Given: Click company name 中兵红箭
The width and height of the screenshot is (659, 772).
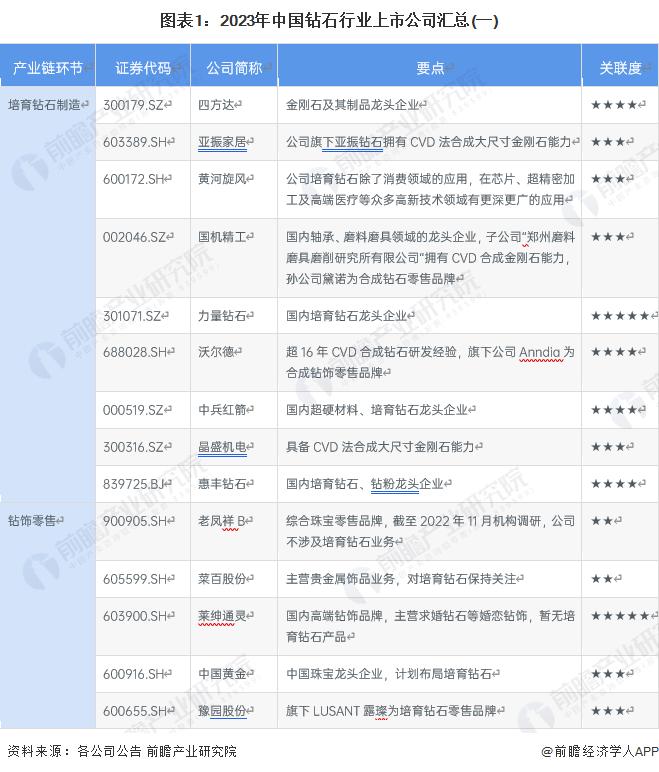Looking at the screenshot, I should tap(222, 410).
